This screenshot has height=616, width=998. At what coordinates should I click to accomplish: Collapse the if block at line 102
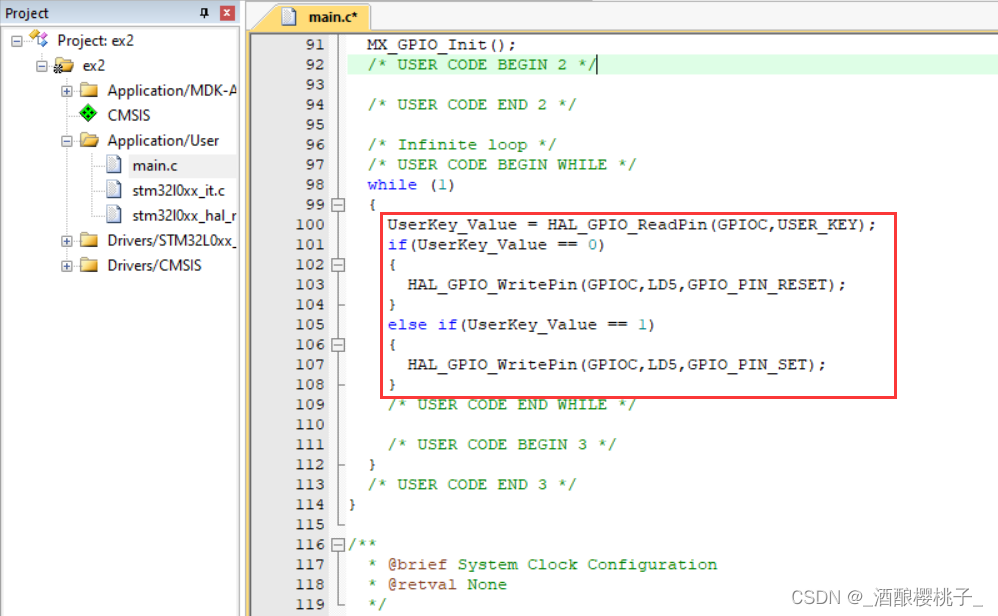339,265
